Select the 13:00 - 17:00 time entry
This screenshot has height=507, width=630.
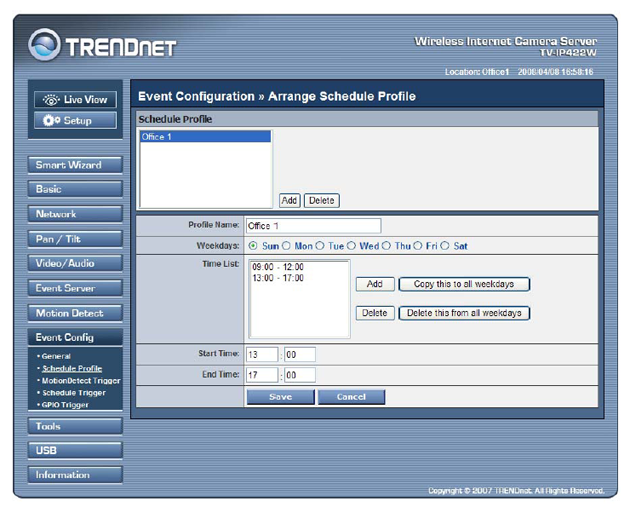point(278,278)
